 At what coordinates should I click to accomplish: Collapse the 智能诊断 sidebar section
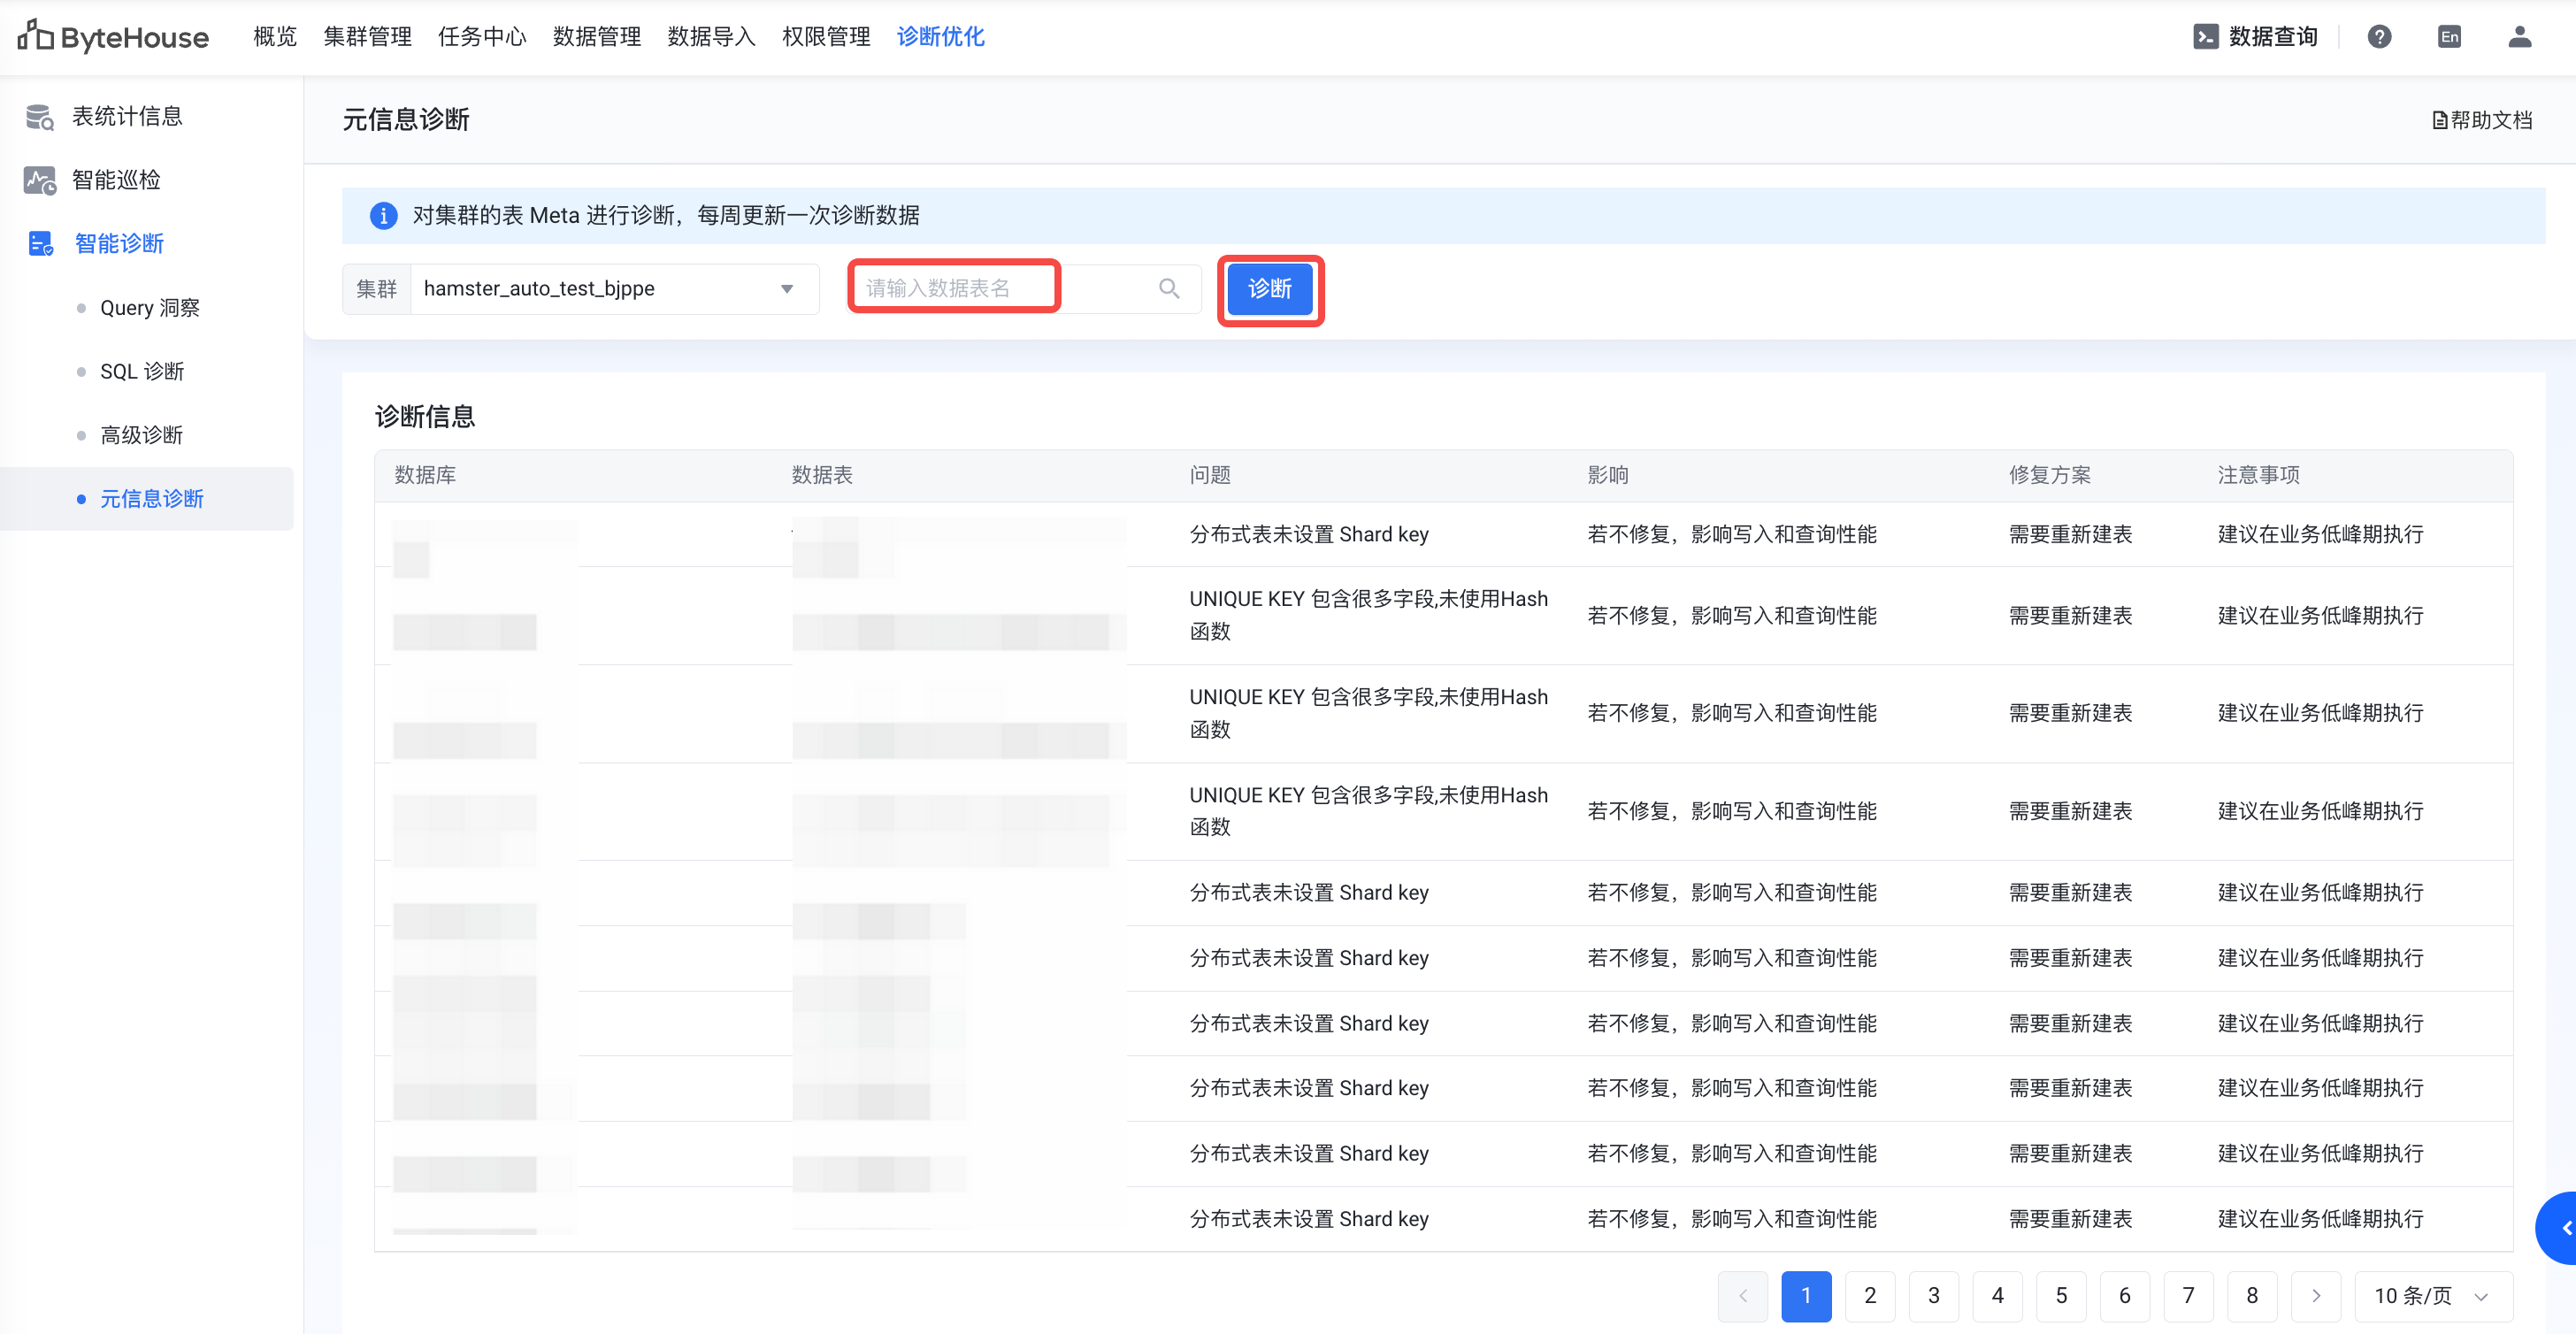(119, 244)
